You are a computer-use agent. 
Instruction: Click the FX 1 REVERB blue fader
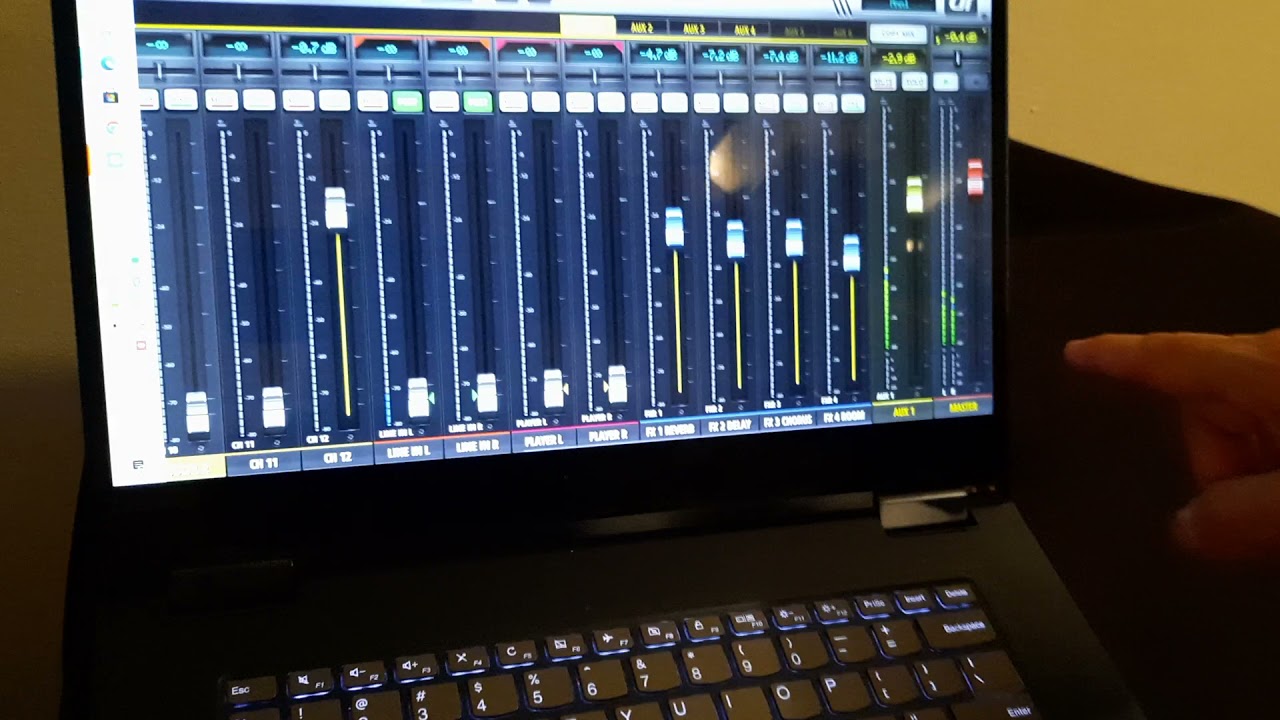tap(675, 227)
